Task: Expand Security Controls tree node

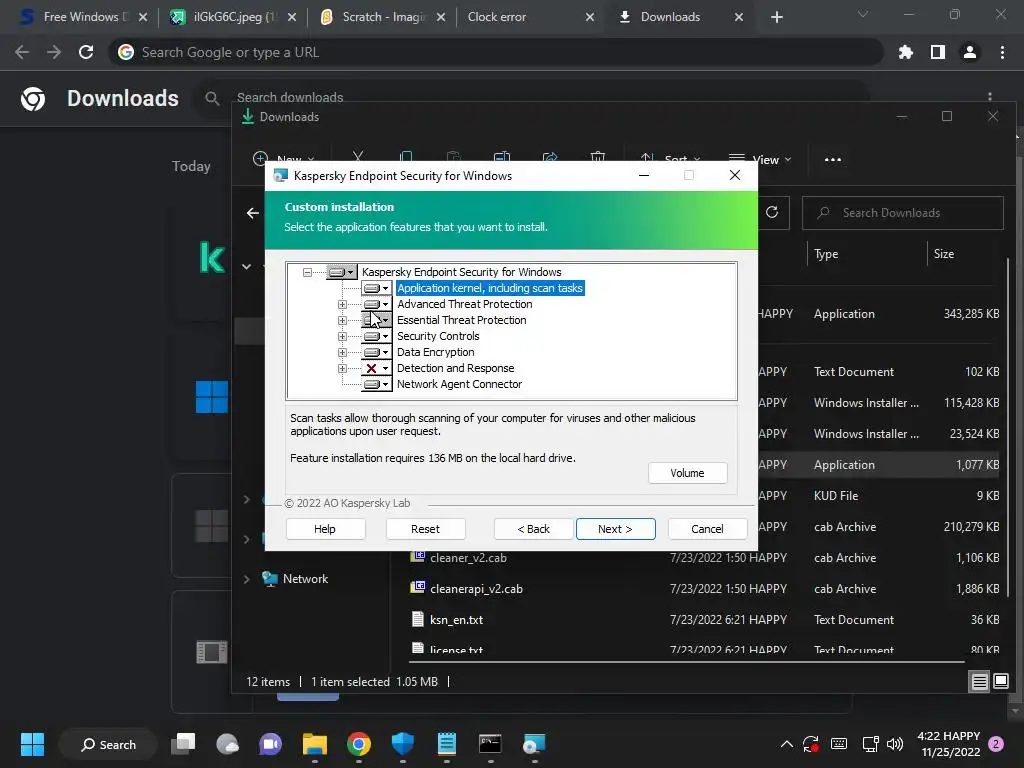Action: pyautogui.click(x=342, y=336)
